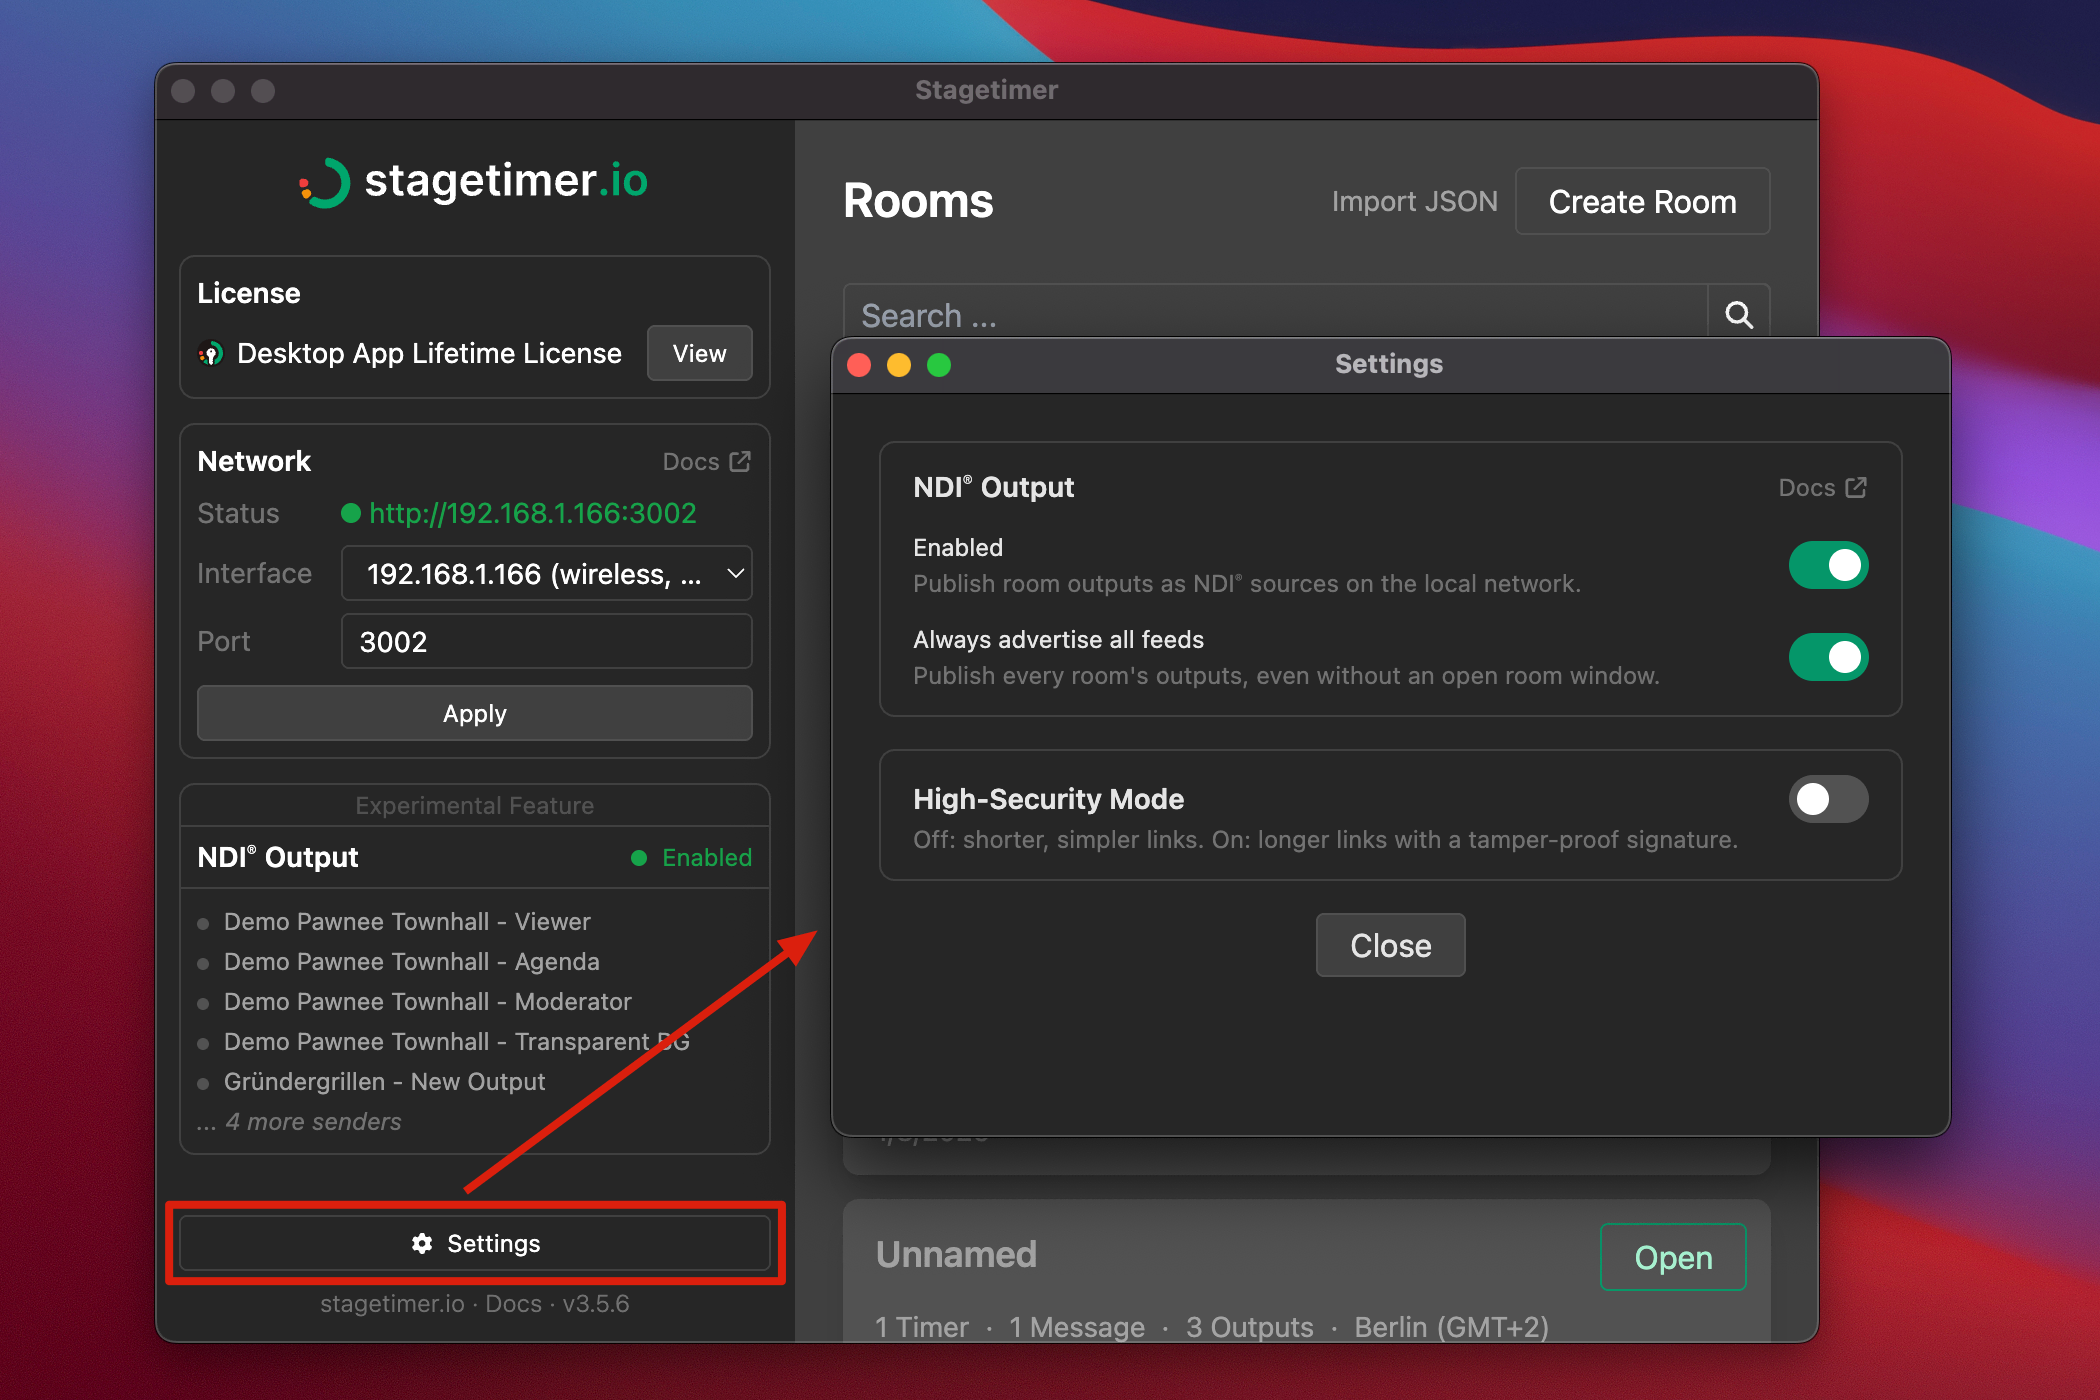Click '4 more senders' text
The height and width of the screenshot is (1400, 2100).
[x=313, y=1121]
